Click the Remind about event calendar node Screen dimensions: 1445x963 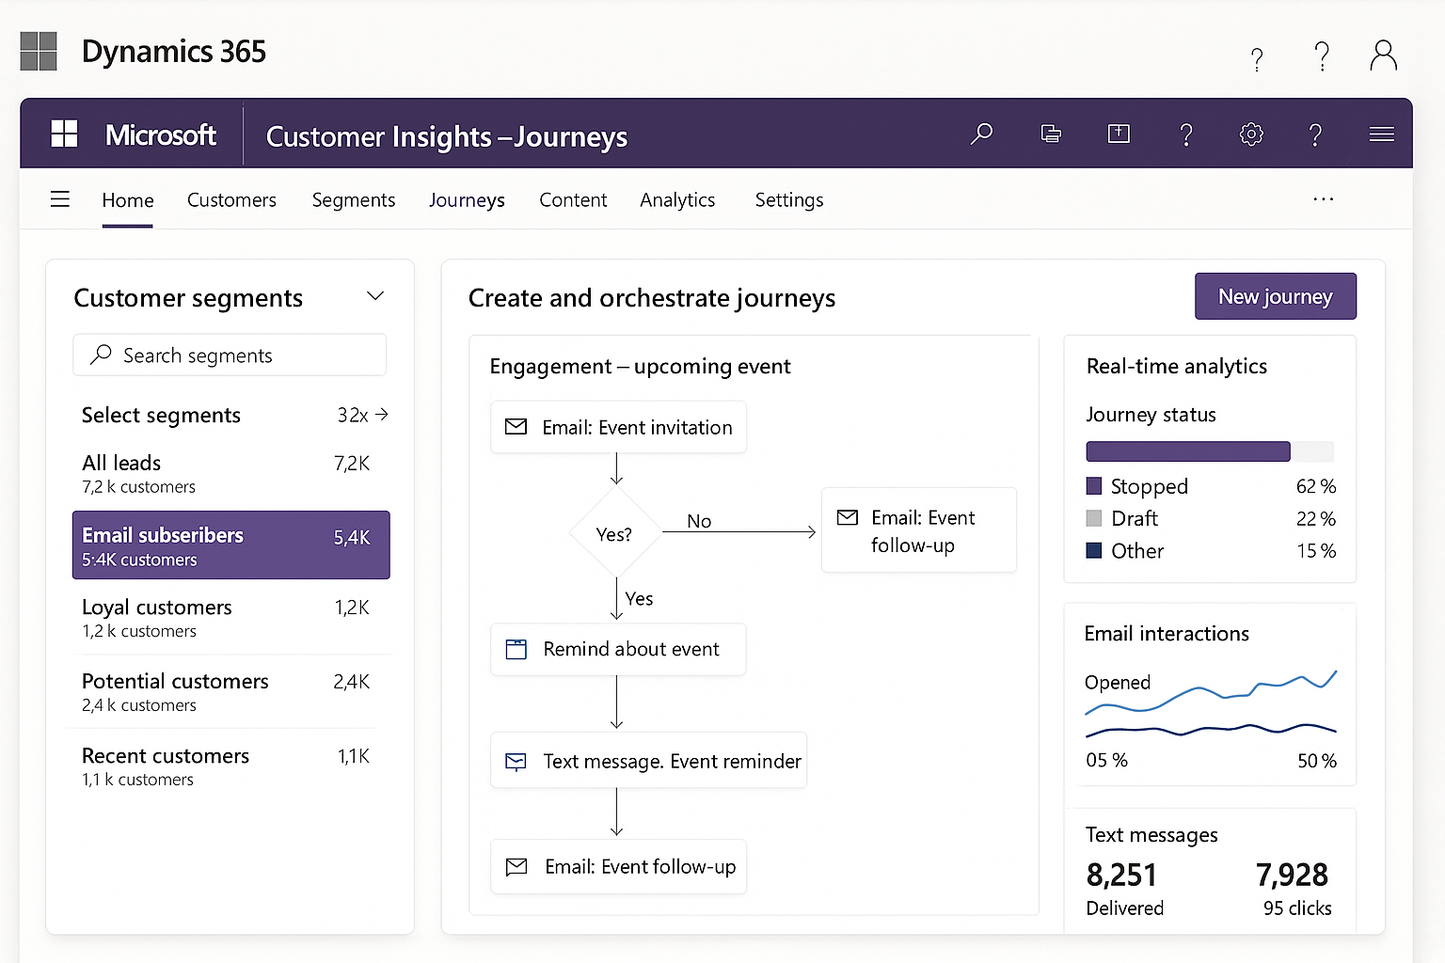tap(617, 649)
